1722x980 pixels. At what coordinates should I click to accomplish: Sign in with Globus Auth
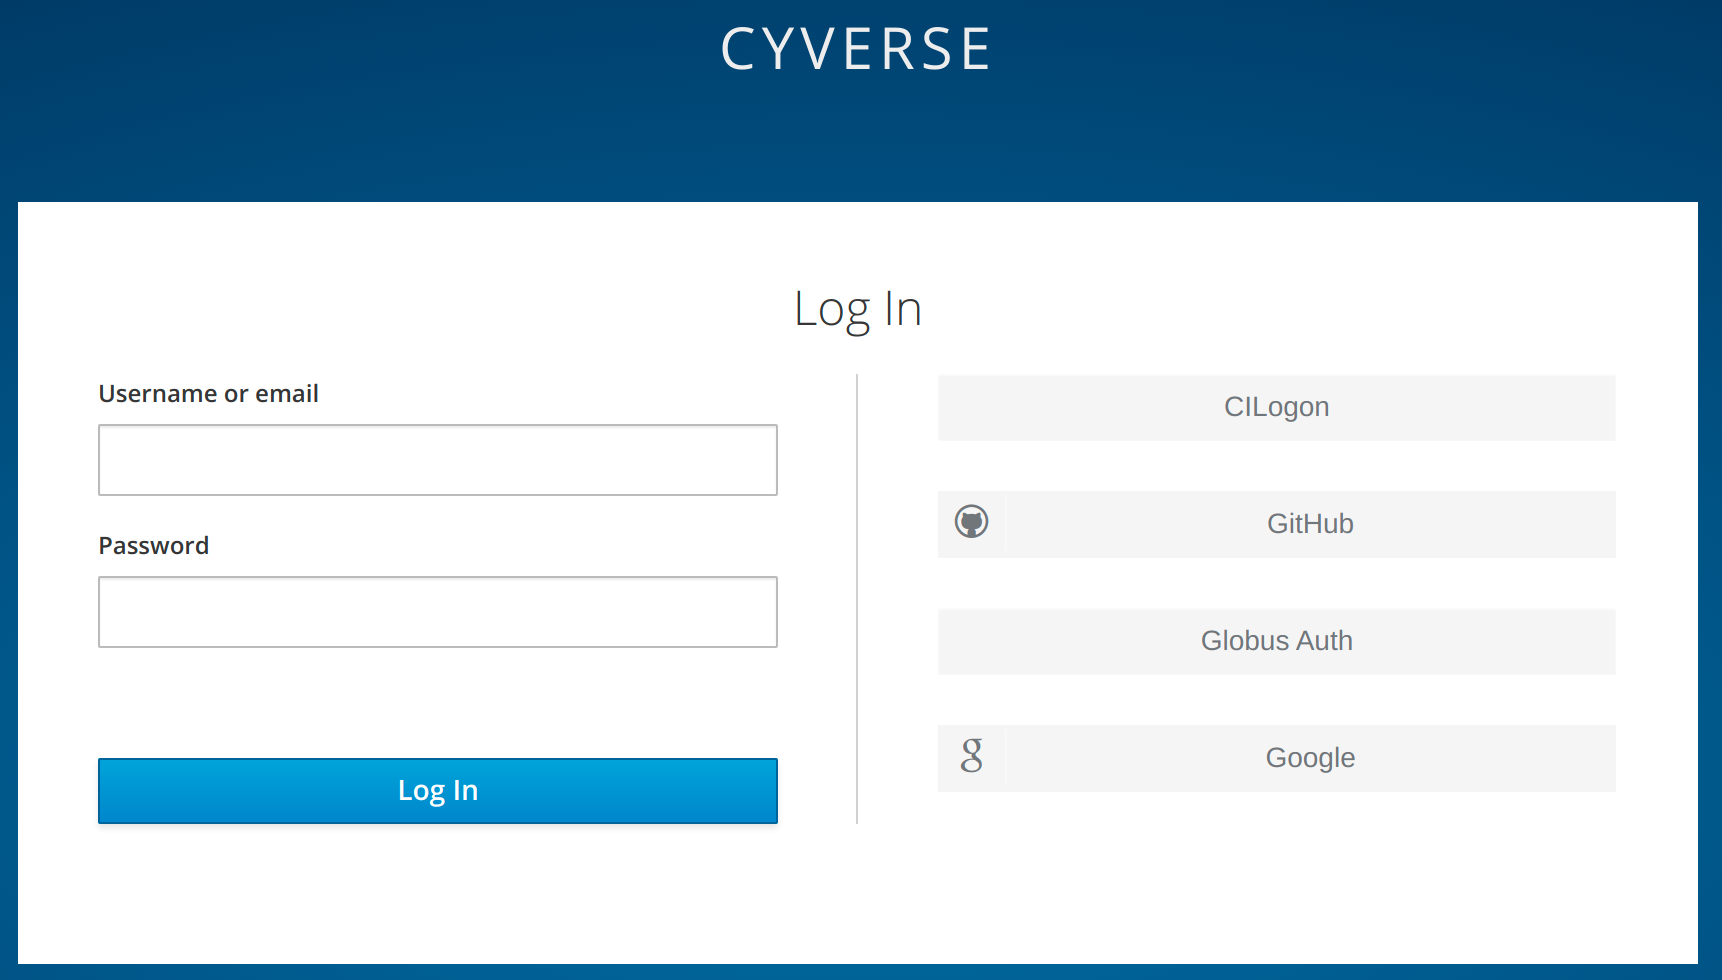tap(1276, 642)
